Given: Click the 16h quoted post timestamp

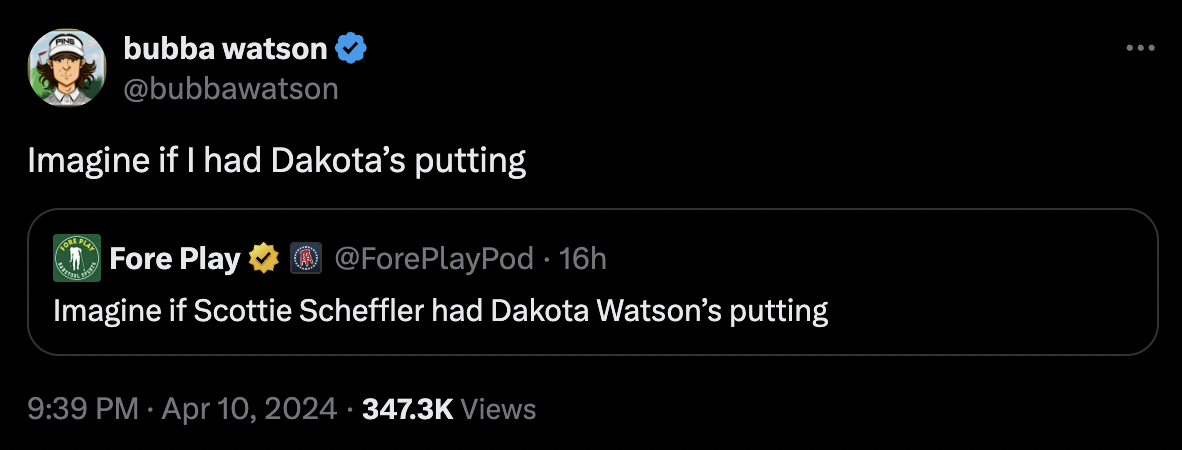Looking at the screenshot, I should click(x=583, y=260).
